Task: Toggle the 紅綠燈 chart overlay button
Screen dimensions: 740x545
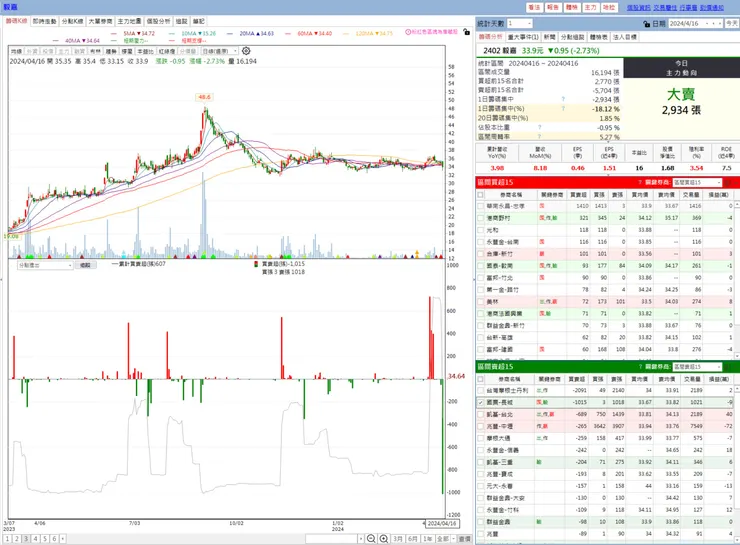Action: click(x=167, y=51)
